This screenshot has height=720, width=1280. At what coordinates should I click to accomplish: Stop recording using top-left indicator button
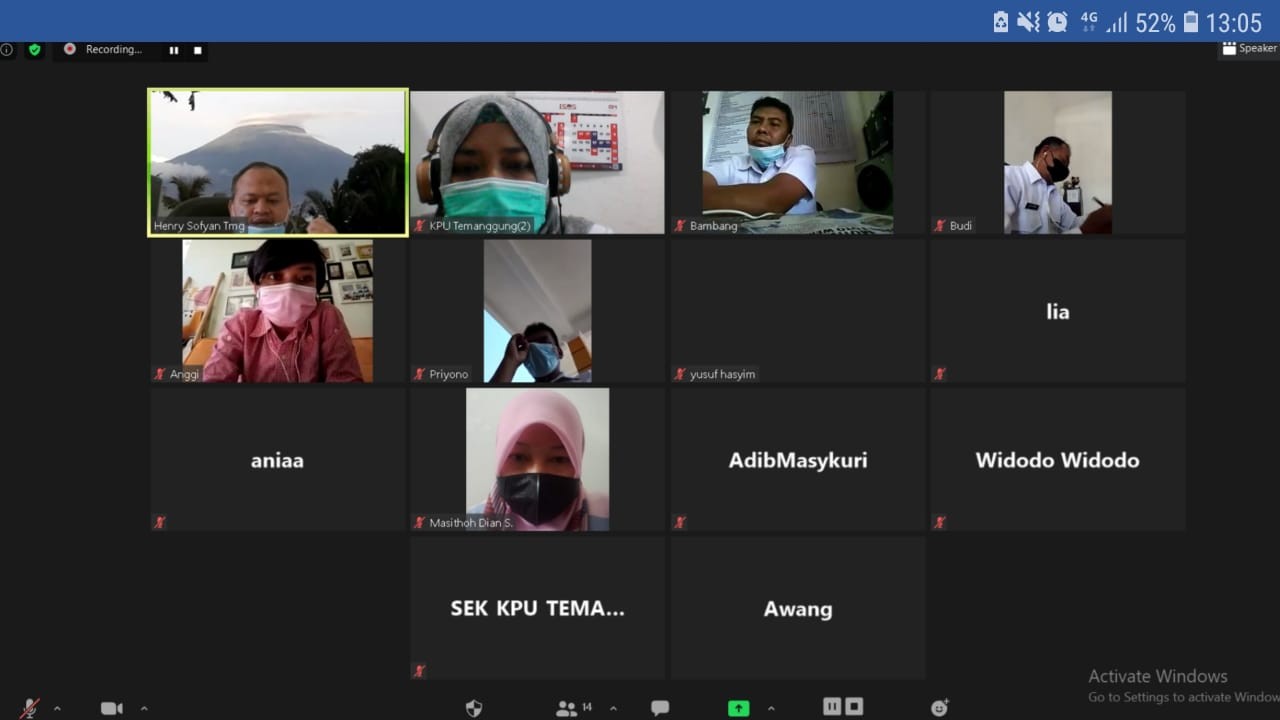click(197, 50)
